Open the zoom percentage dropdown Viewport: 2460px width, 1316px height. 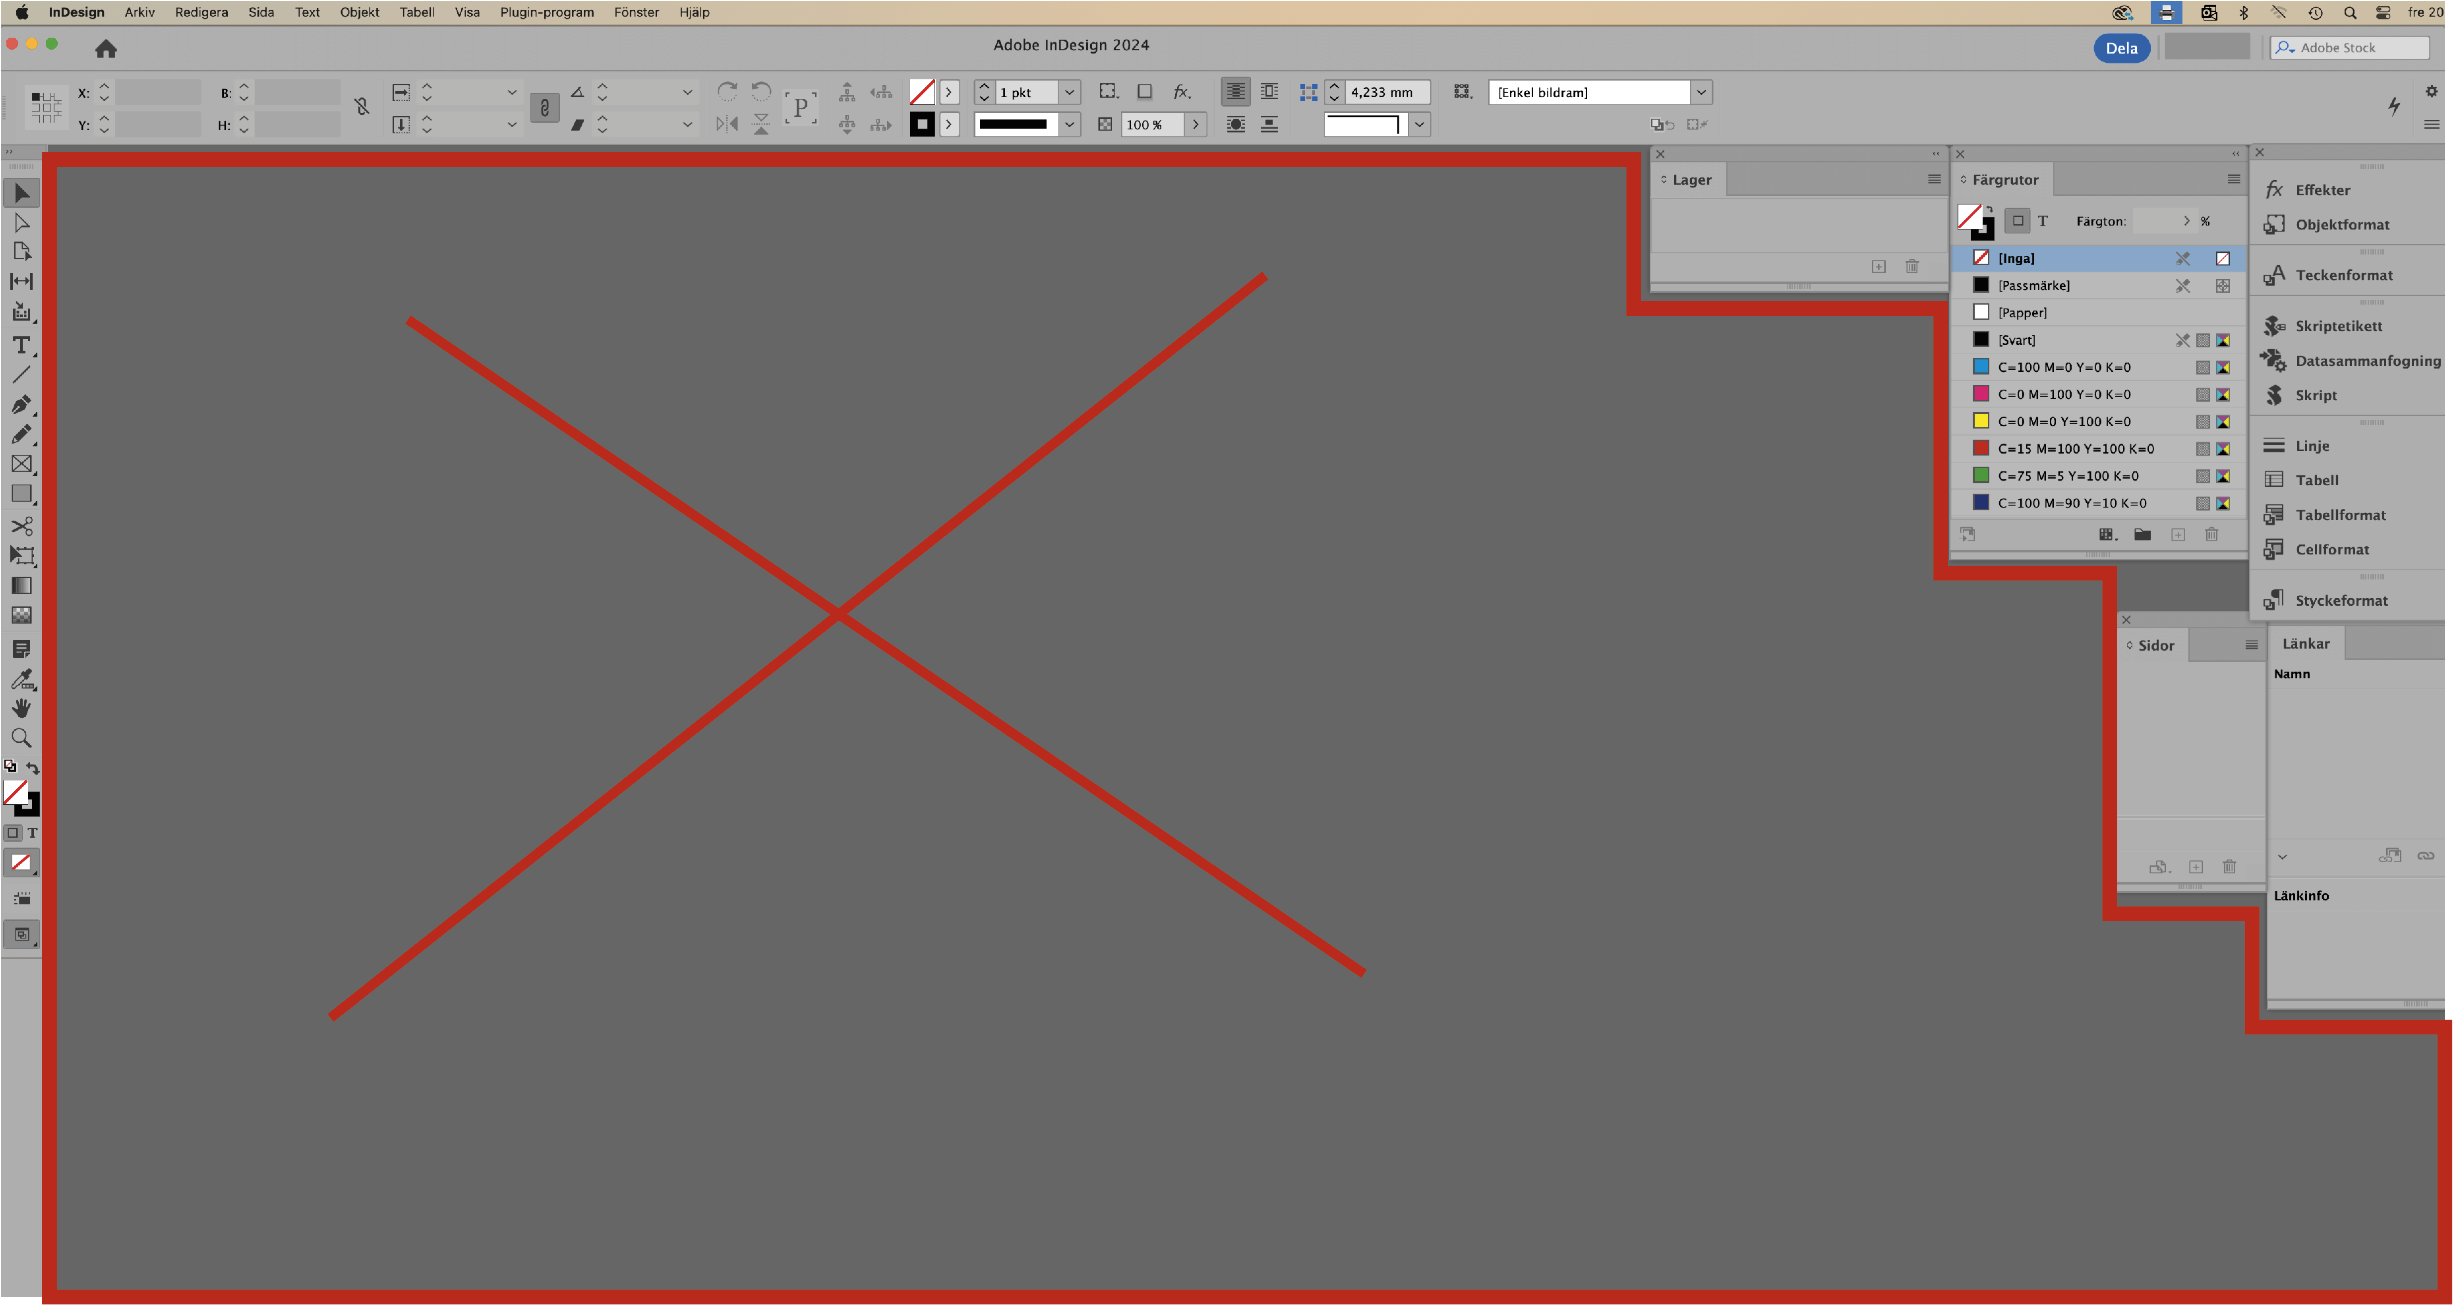click(x=1196, y=124)
